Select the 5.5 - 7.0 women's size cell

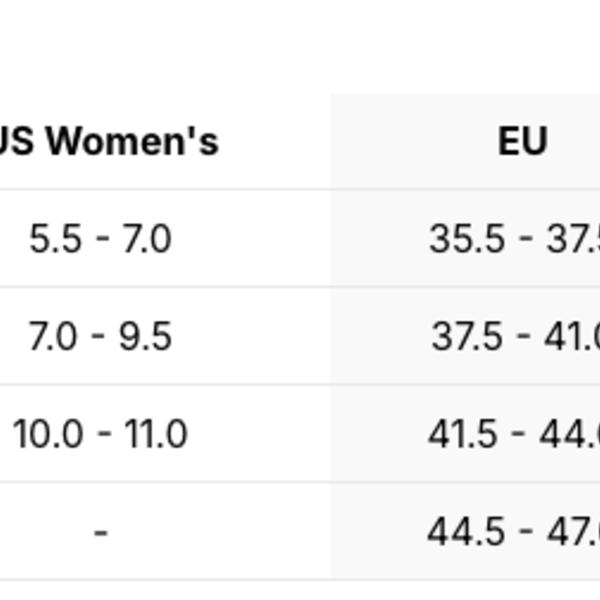100,239
